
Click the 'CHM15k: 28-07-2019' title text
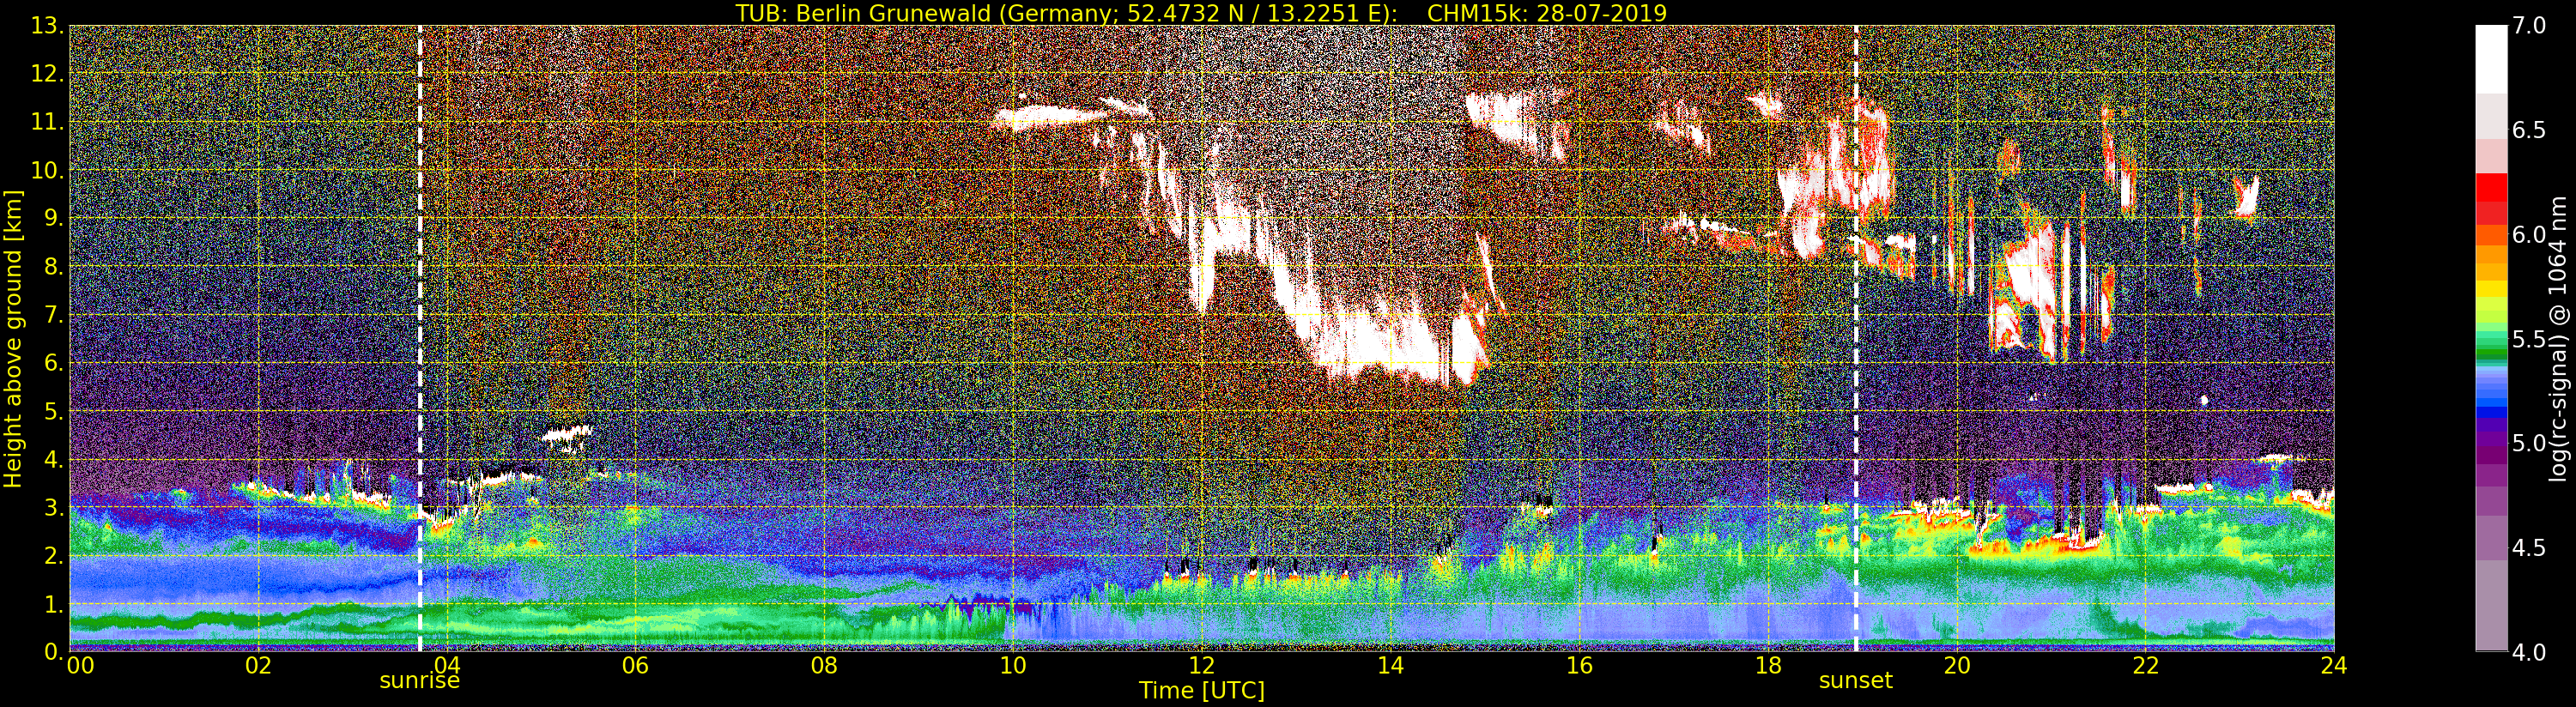pos(1547,13)
